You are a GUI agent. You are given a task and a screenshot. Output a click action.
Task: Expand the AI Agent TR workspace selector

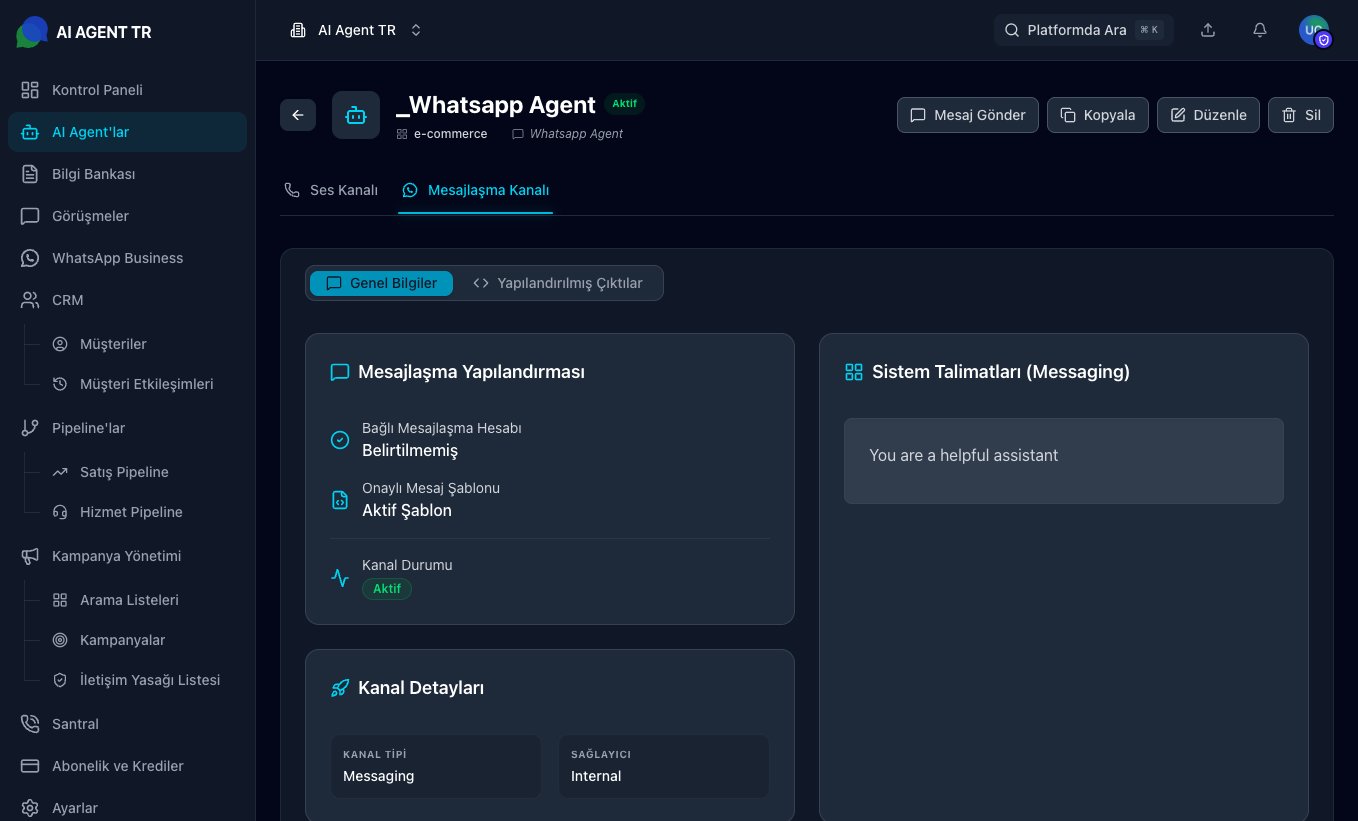click(x=356, y=30)
